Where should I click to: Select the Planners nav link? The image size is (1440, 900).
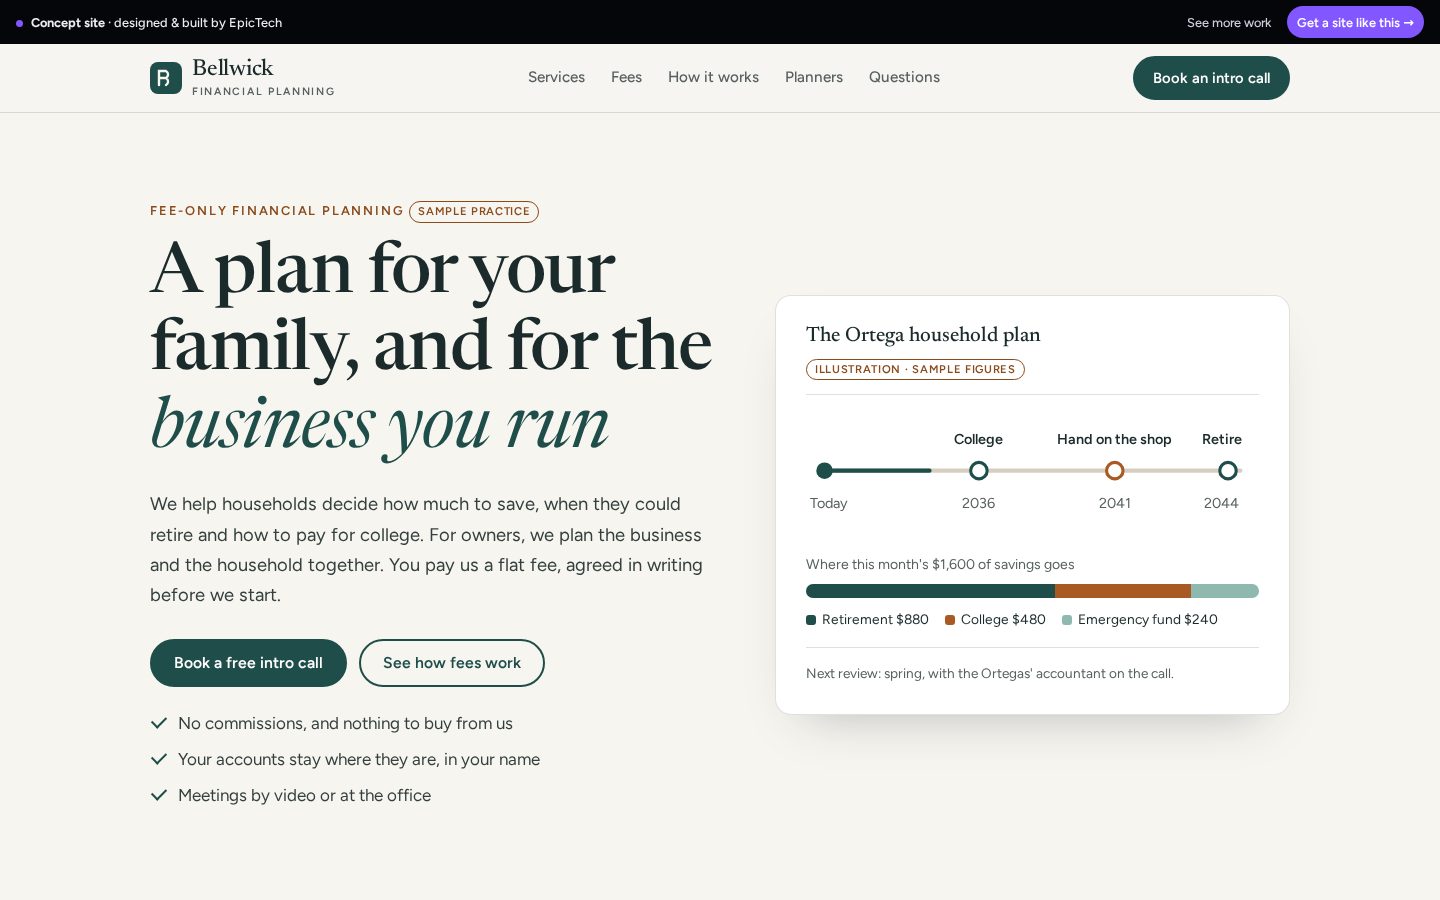point(814,77)
